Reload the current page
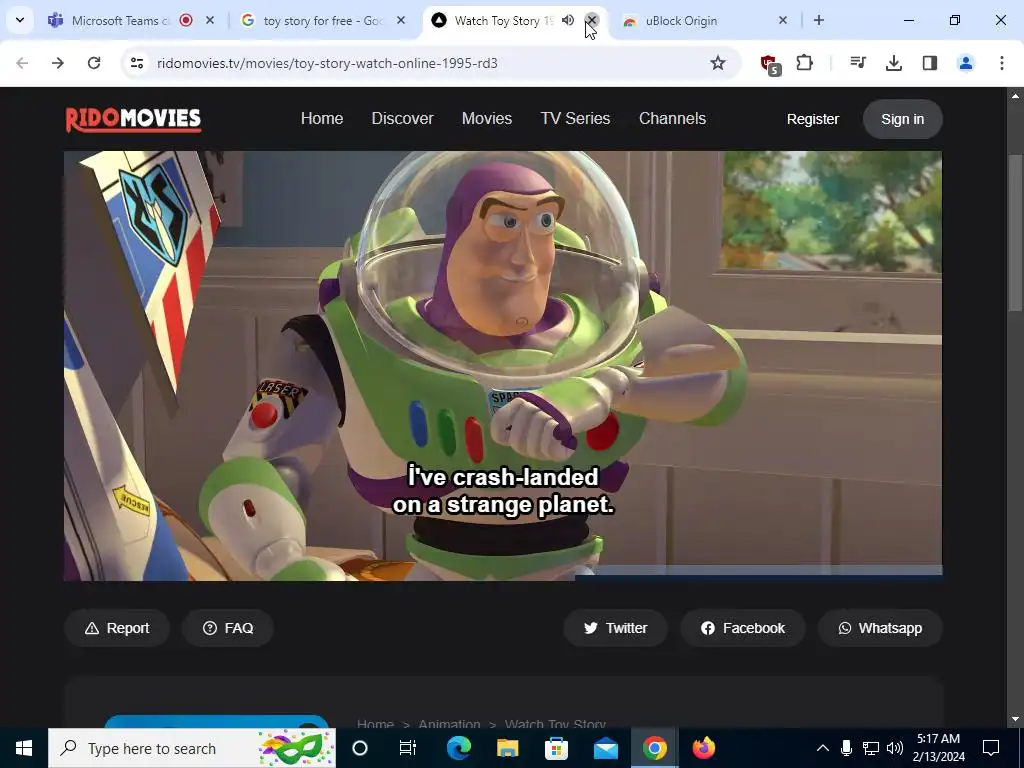 tap(94, 63)
